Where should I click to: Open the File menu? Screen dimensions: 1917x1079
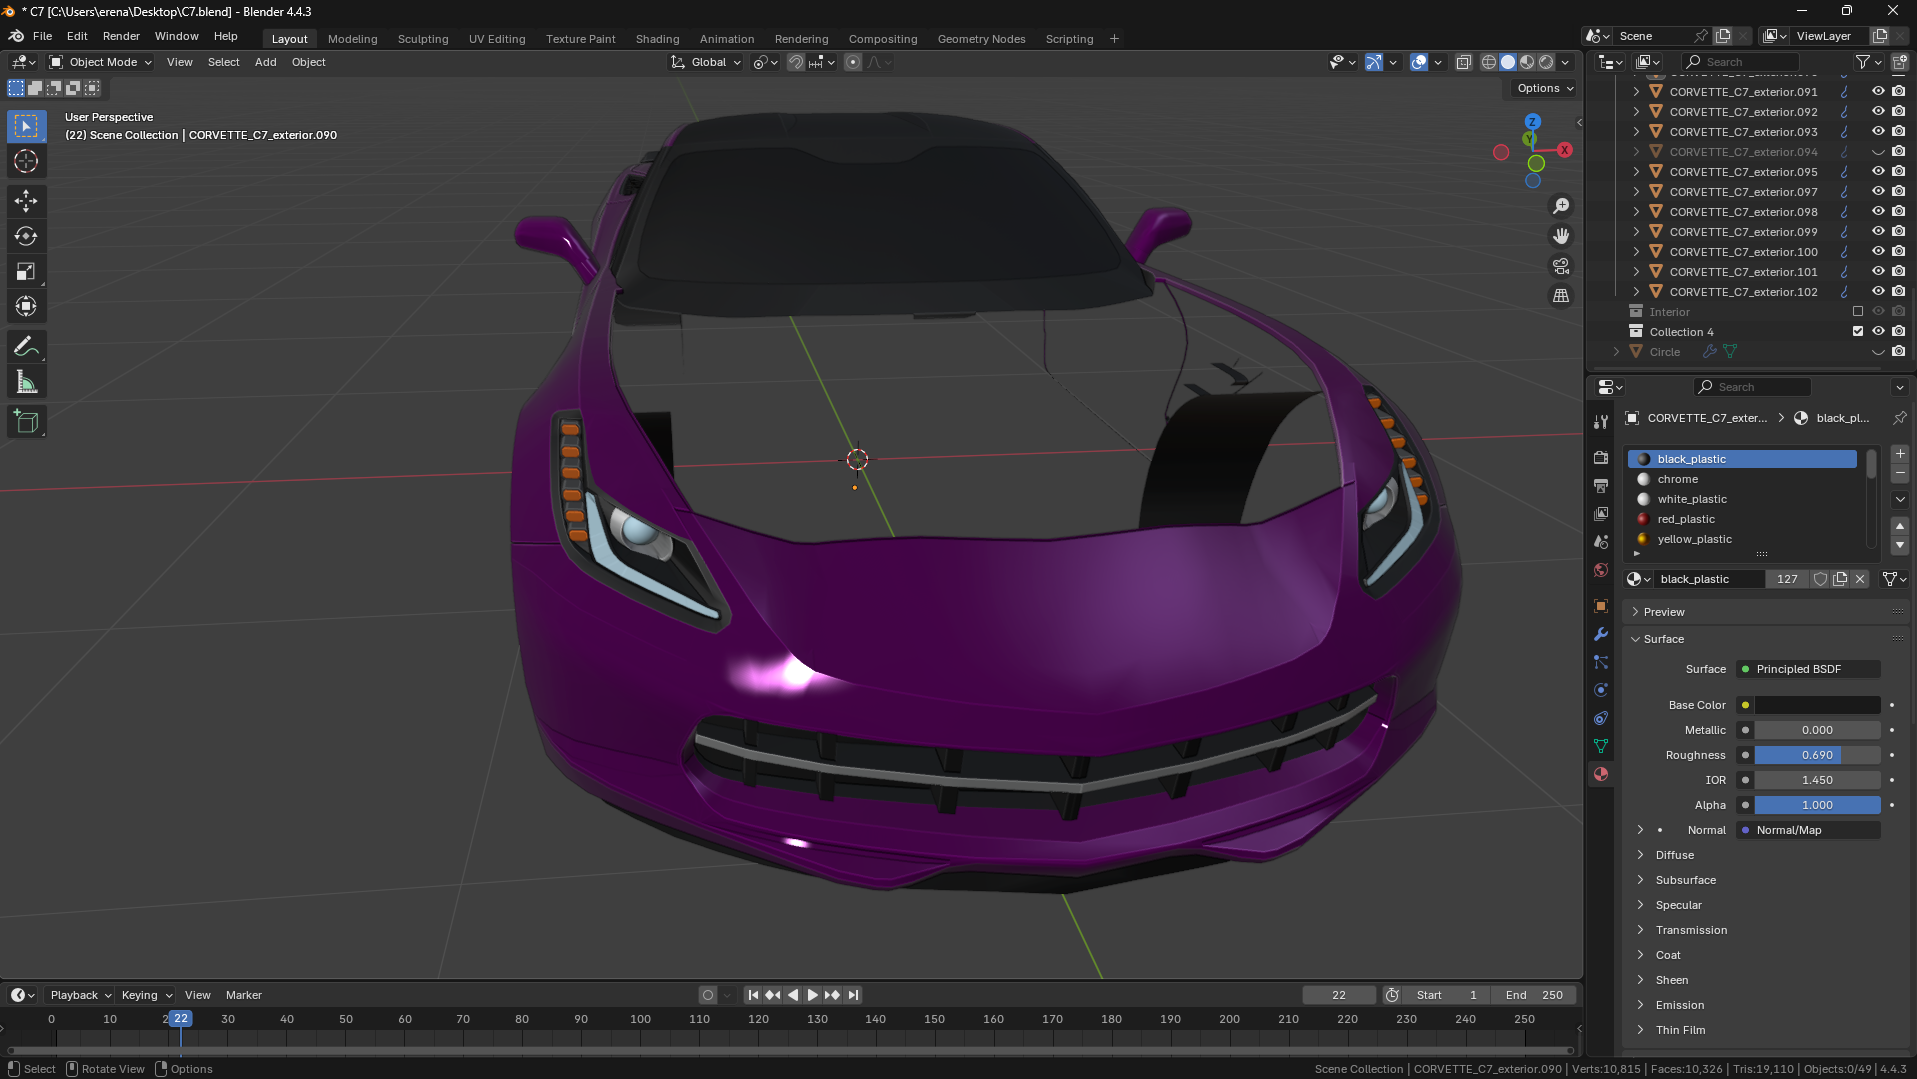(x=42, y=36)
